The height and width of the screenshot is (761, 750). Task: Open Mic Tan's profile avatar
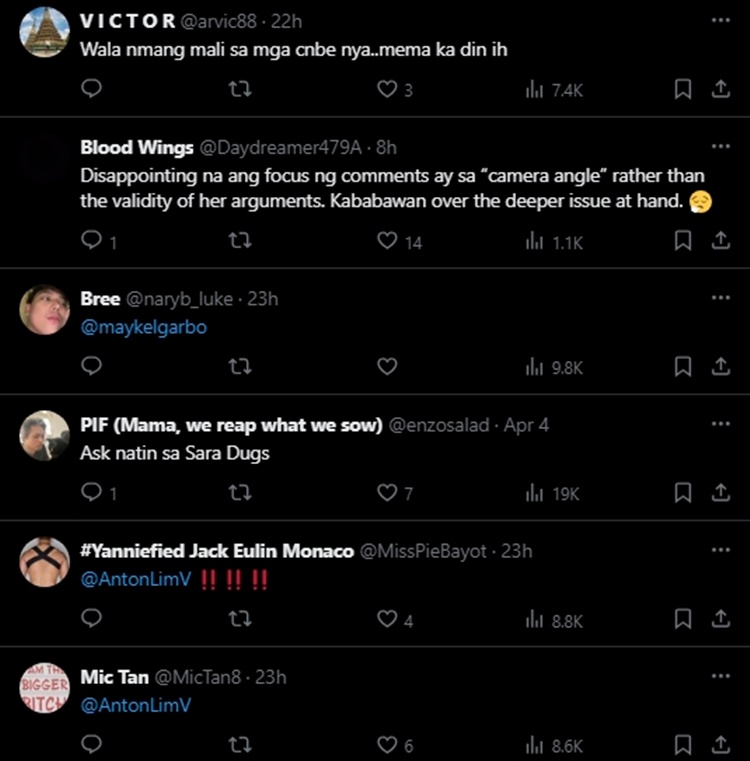click(x=44, y=689)
